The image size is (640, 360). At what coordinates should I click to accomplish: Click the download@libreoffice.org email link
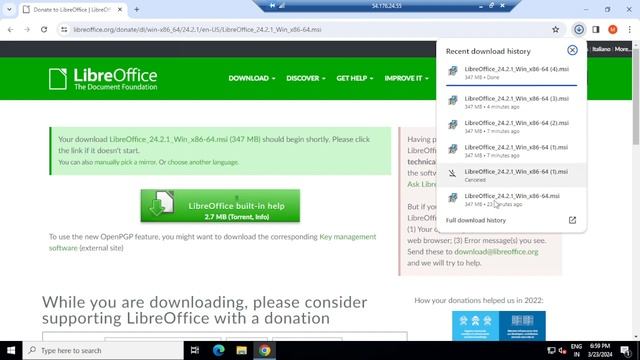(496, 251)
